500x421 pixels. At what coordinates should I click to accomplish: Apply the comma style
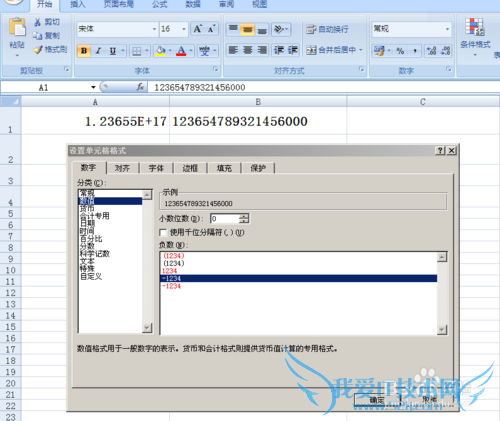click(415, 51)
